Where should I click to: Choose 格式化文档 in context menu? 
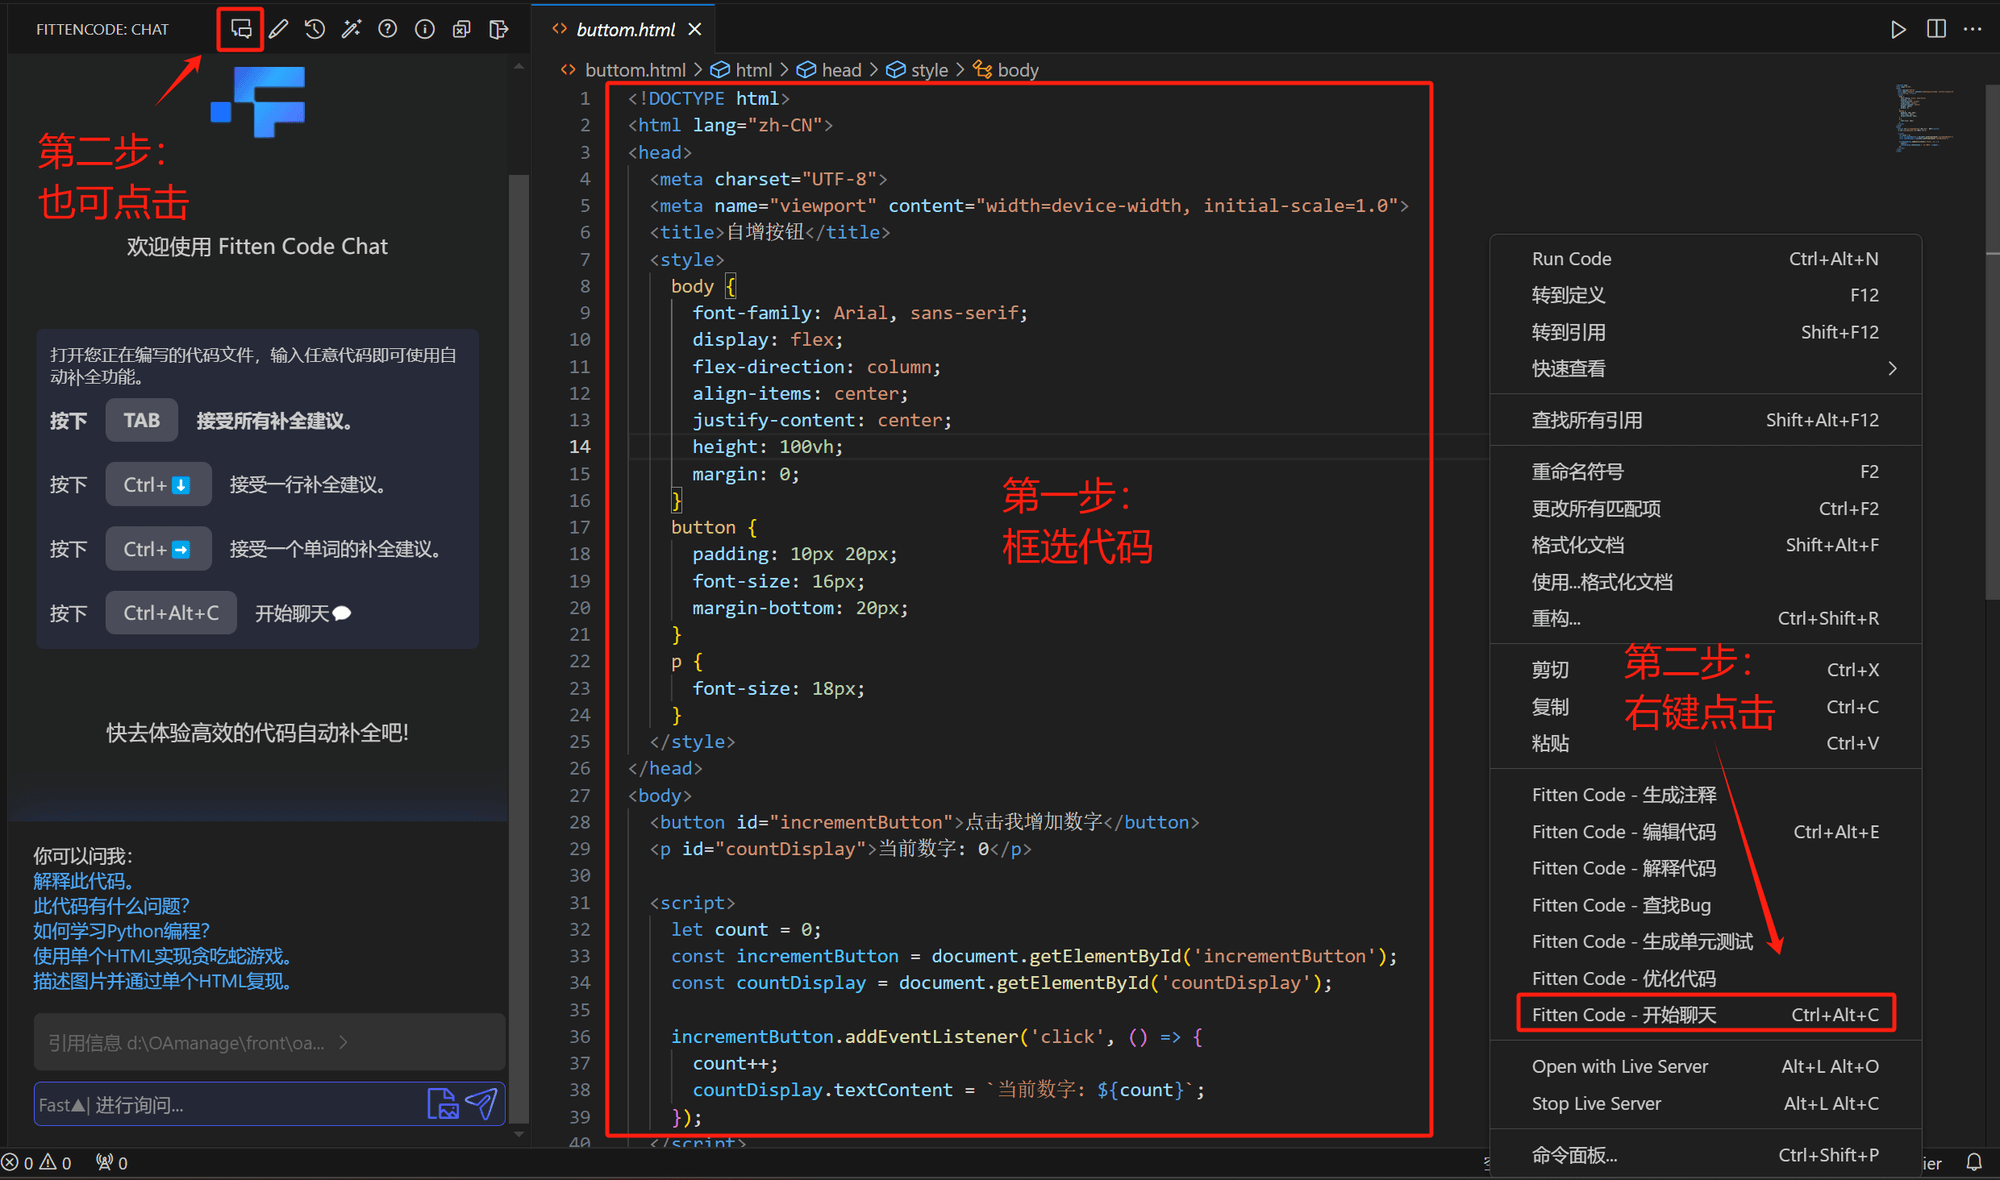1705,545
